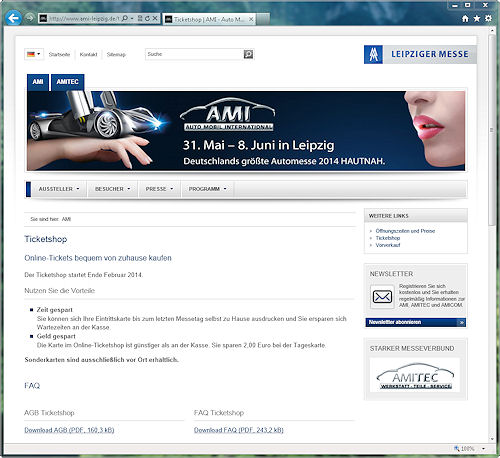Open the Kontakt link
Viewport: 500px width, 458px height.
[88, 54]
